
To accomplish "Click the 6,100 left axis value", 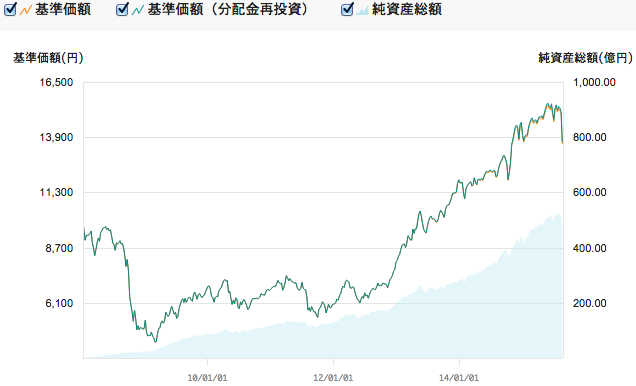I will click(x=59, y=303).
